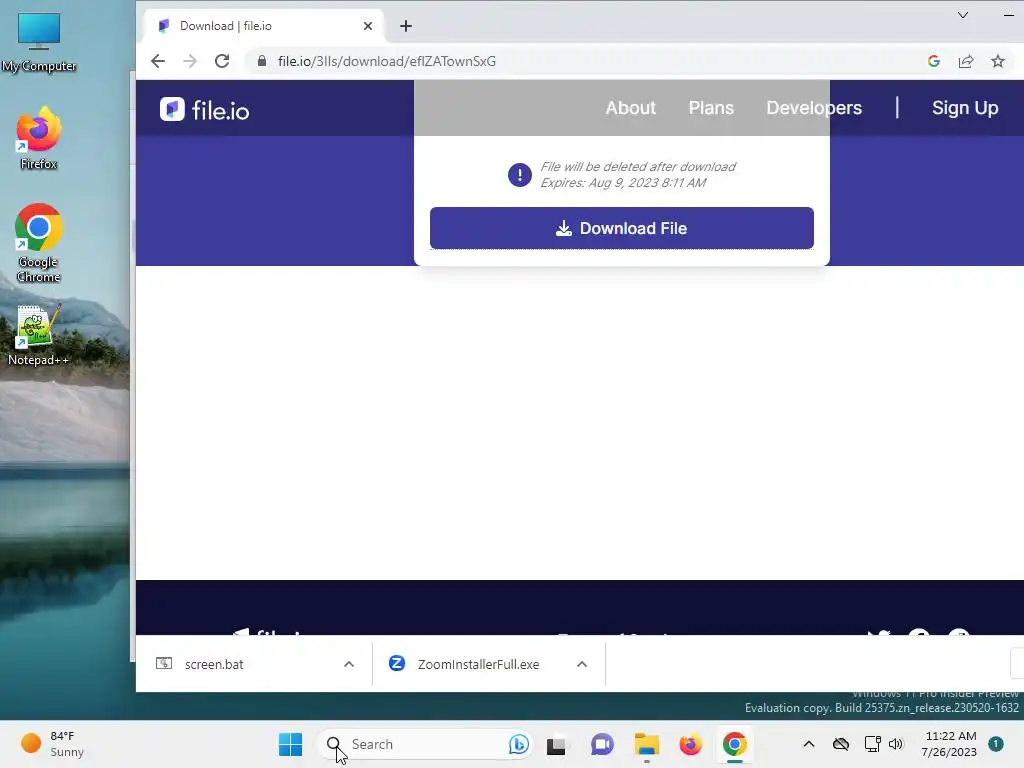
Task: Reload the file.io page
Action: click(222, 61)
